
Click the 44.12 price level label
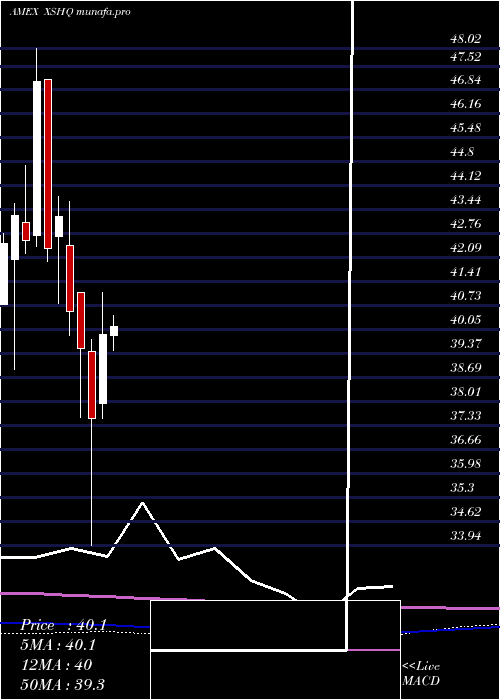[466, 176]
